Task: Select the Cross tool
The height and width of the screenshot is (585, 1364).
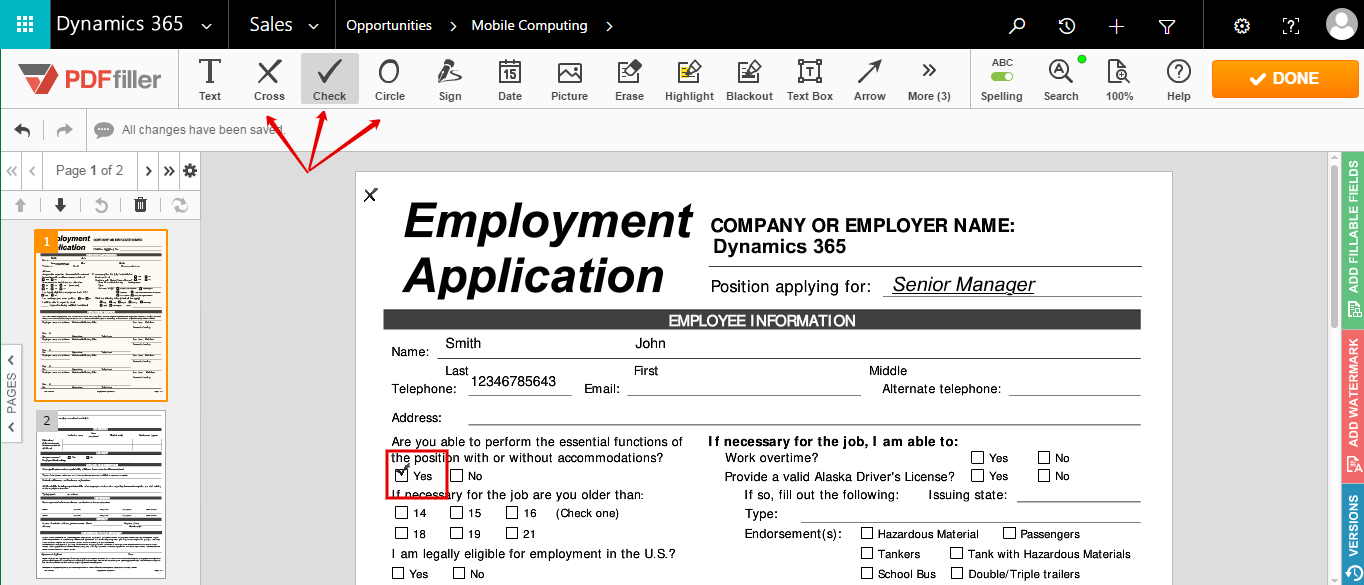Action: click(x=269, y=79)
